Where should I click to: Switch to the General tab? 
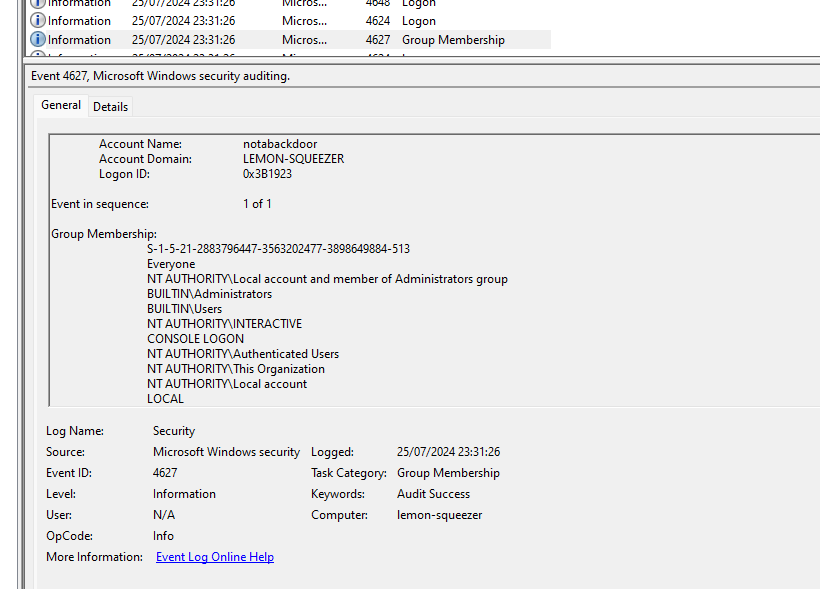point(61,105)
